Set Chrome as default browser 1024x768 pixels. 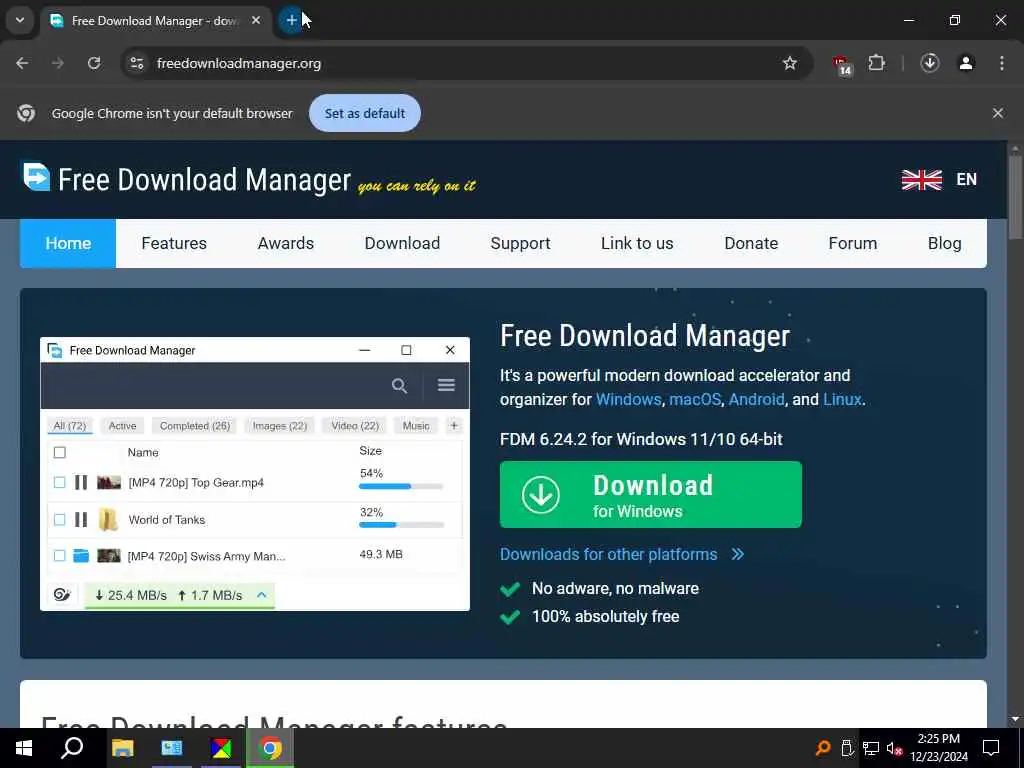tap(364, 113)
